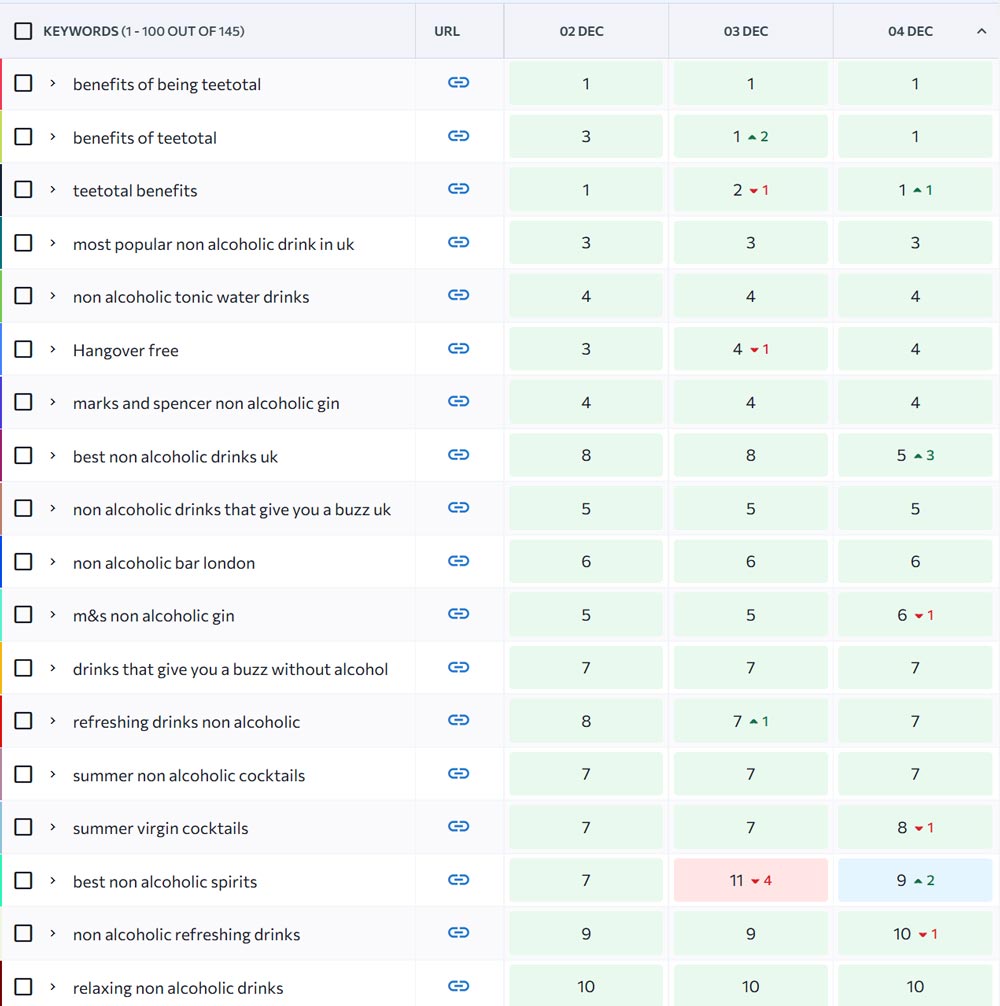Click 03 DEC rank for 'refreshing drinks non alcoholic'
Image resolution: width=1000 pixels, height=1006 pixels.
[750, 721]
